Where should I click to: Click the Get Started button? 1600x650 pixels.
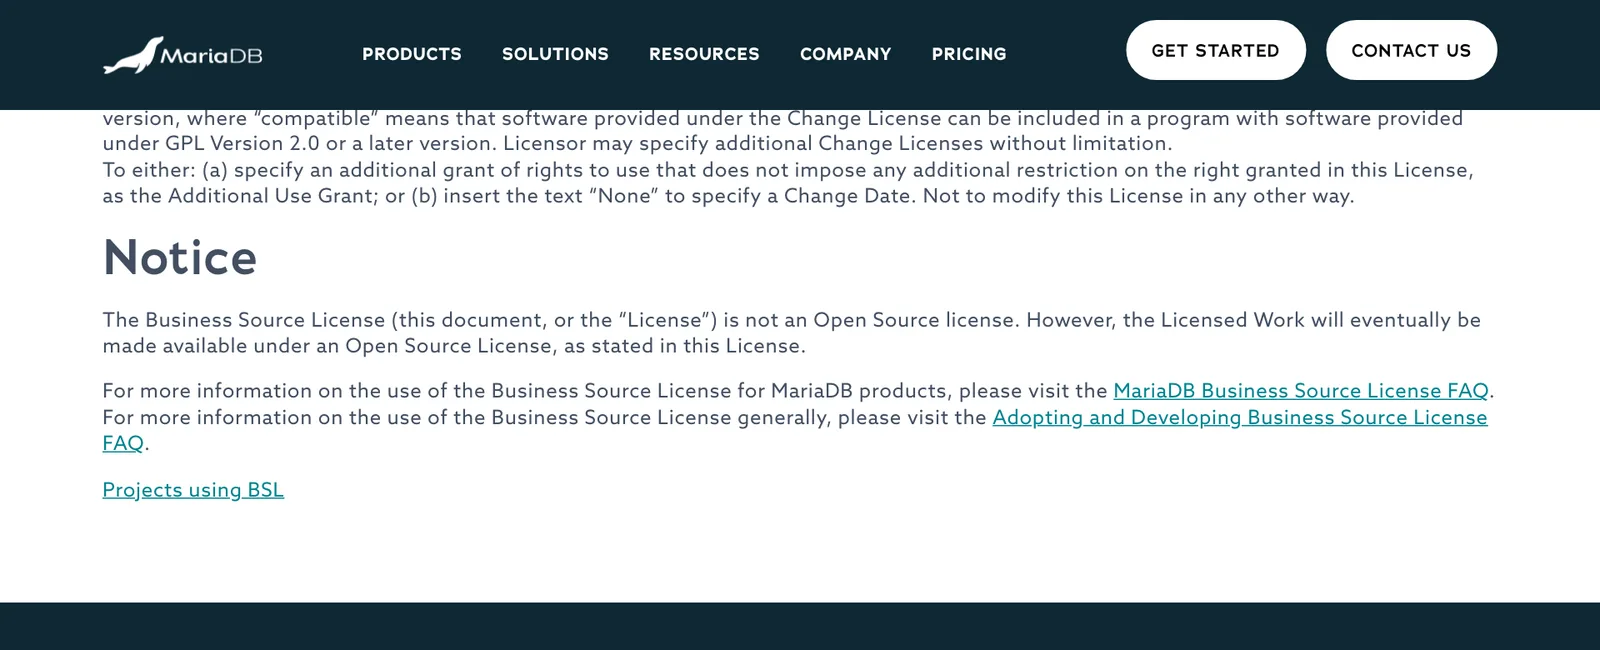(x=1216, y=50)
